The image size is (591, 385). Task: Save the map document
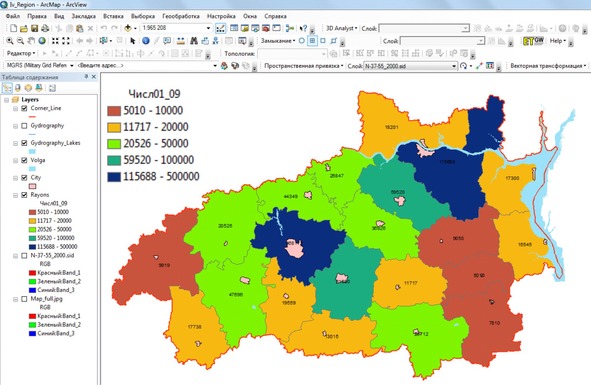(34, 28)
